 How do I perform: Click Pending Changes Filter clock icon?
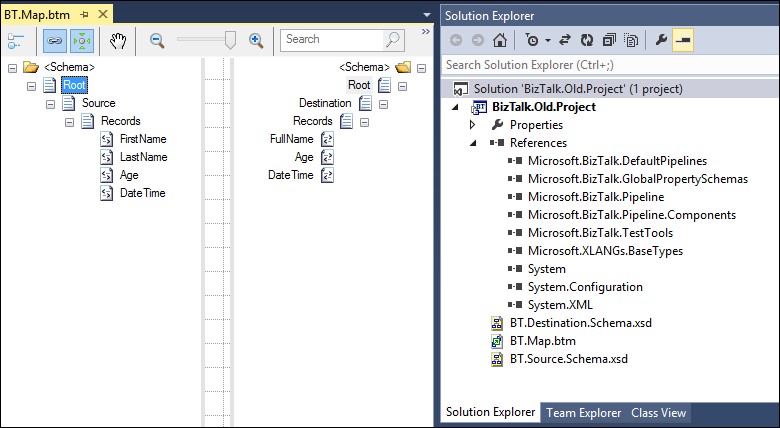[532, 40]
